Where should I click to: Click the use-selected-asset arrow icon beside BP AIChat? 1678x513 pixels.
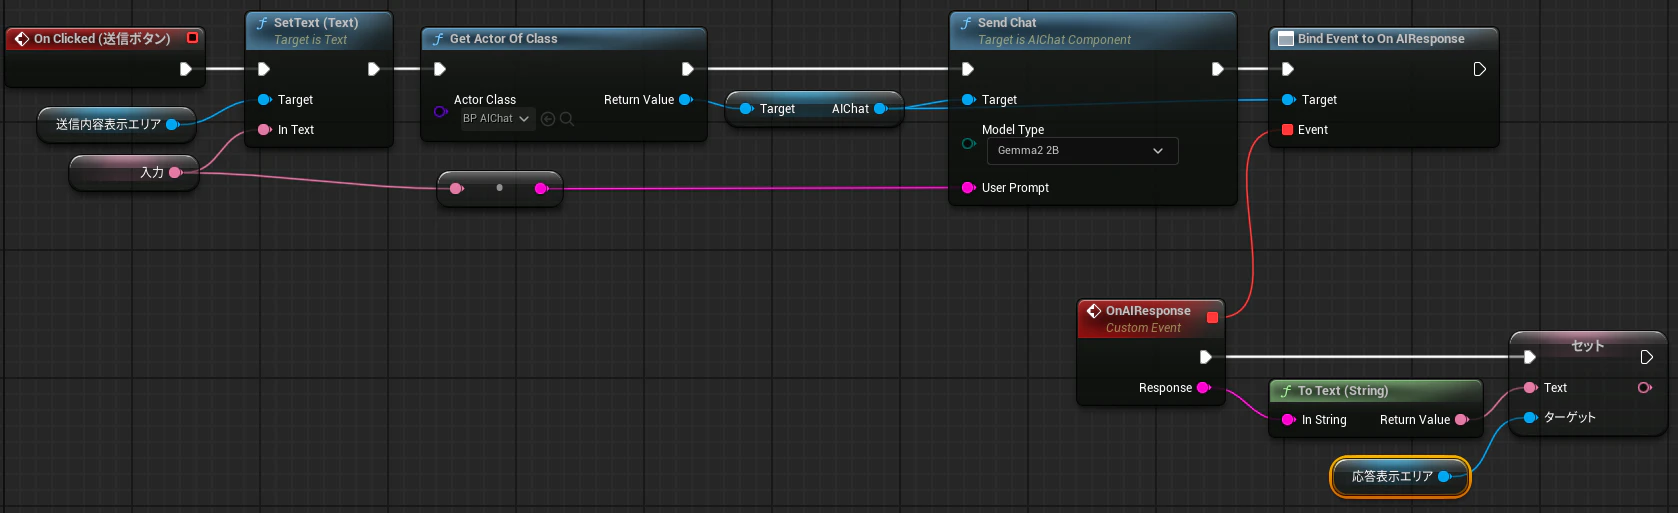pyautogui.click(x=548, y=119)
